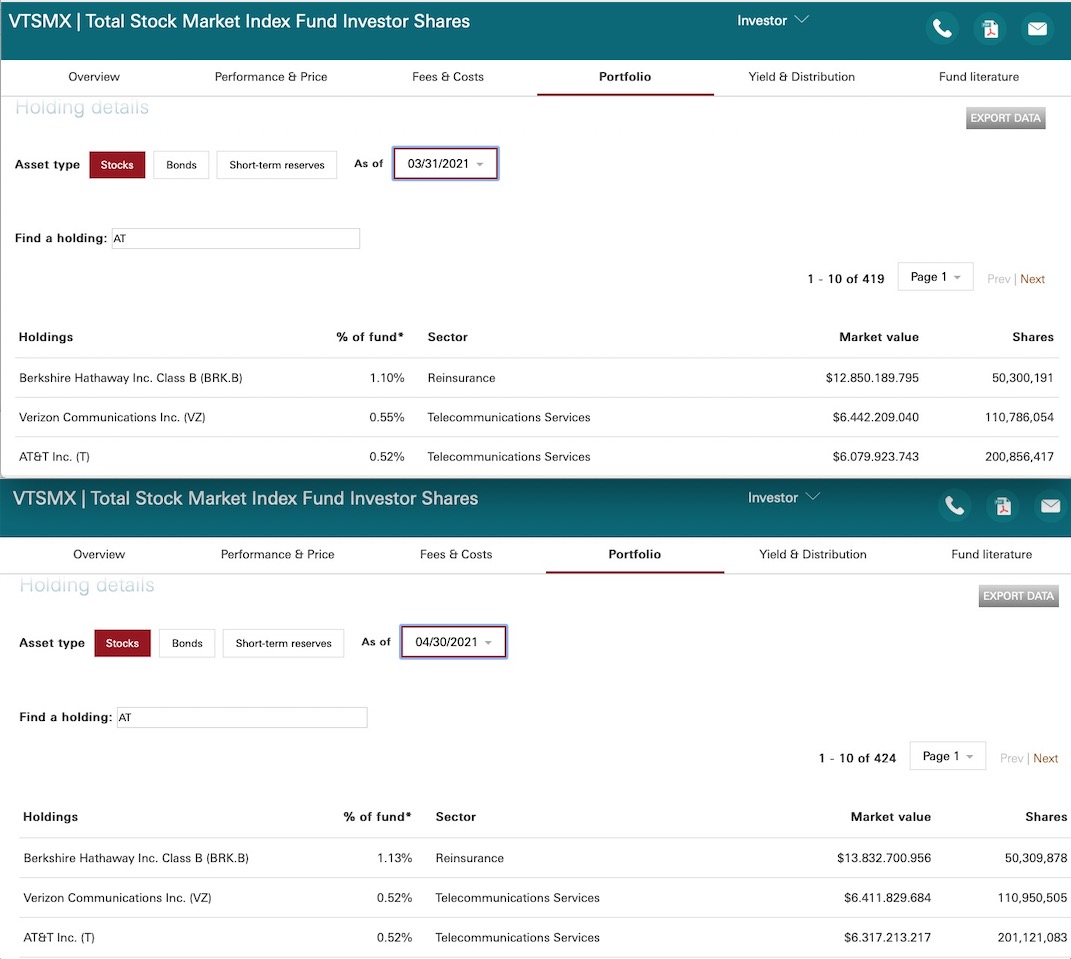The height and width of the screenshot is (959, 1071).
Task: Expand the Investor dropdown in the bottom header
Action: click(783, 498)
